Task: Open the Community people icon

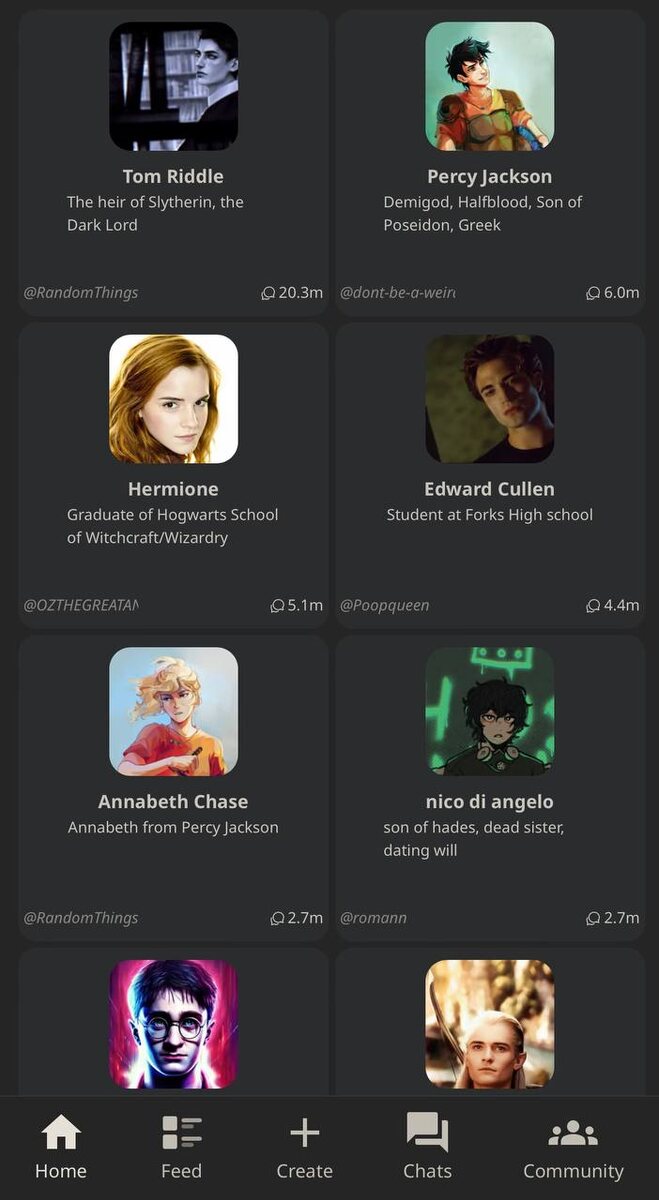Action: click(573, 1133)
